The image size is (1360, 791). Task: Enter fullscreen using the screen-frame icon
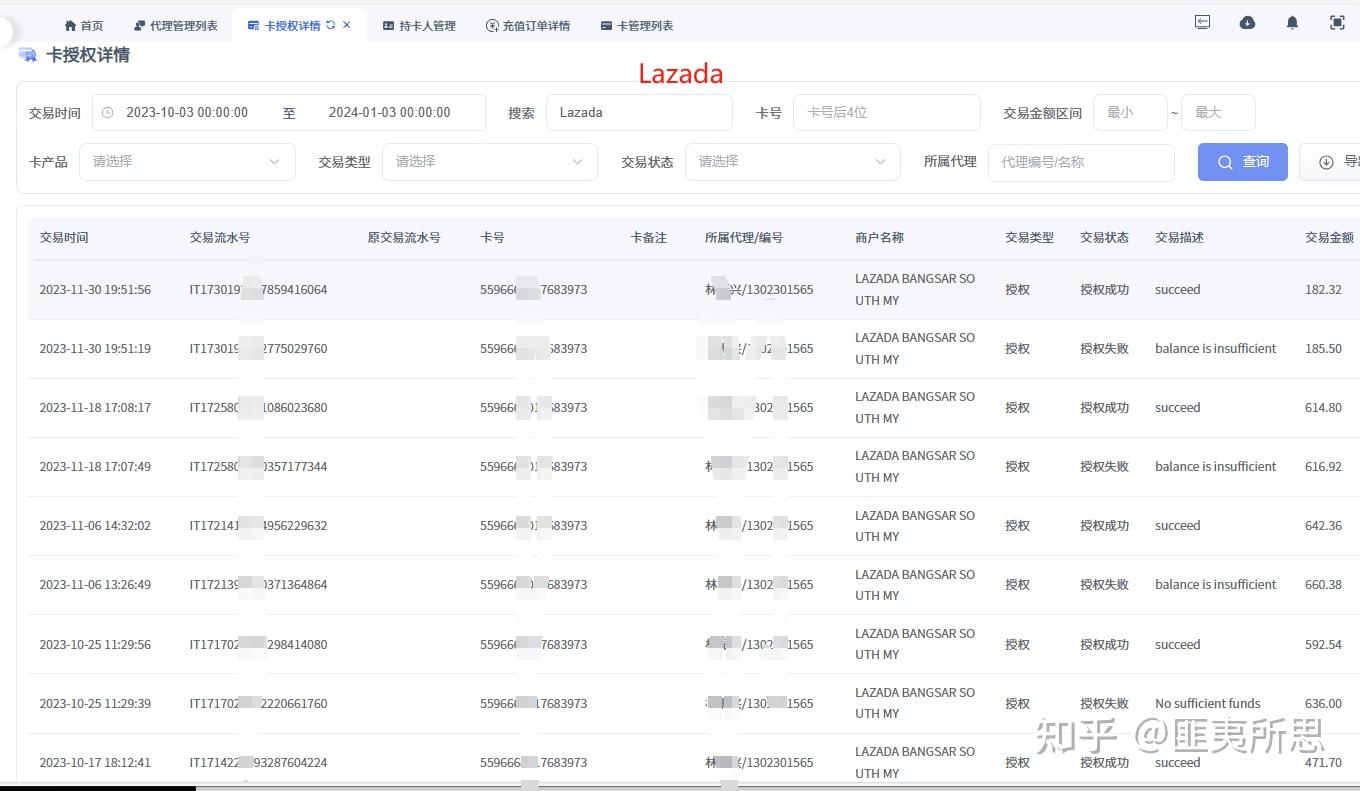[x=1337, y=22]
